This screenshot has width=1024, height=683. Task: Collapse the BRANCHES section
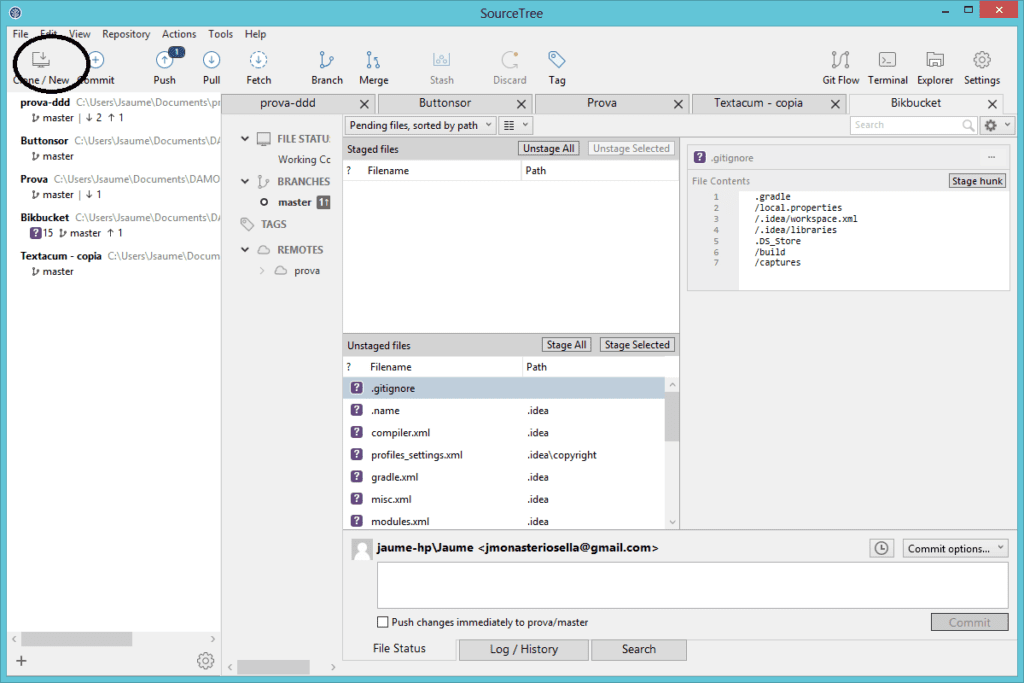(x=245, y=181)
